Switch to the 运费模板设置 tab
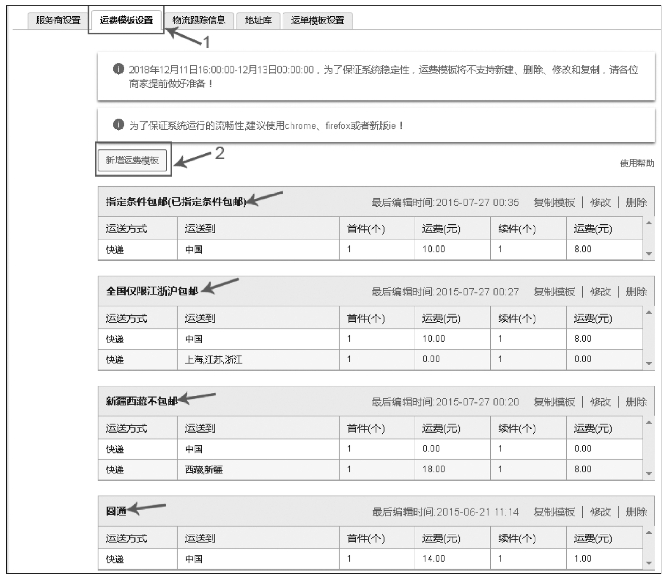Viewport: 672px width, 586px height. tap(126, 20)
